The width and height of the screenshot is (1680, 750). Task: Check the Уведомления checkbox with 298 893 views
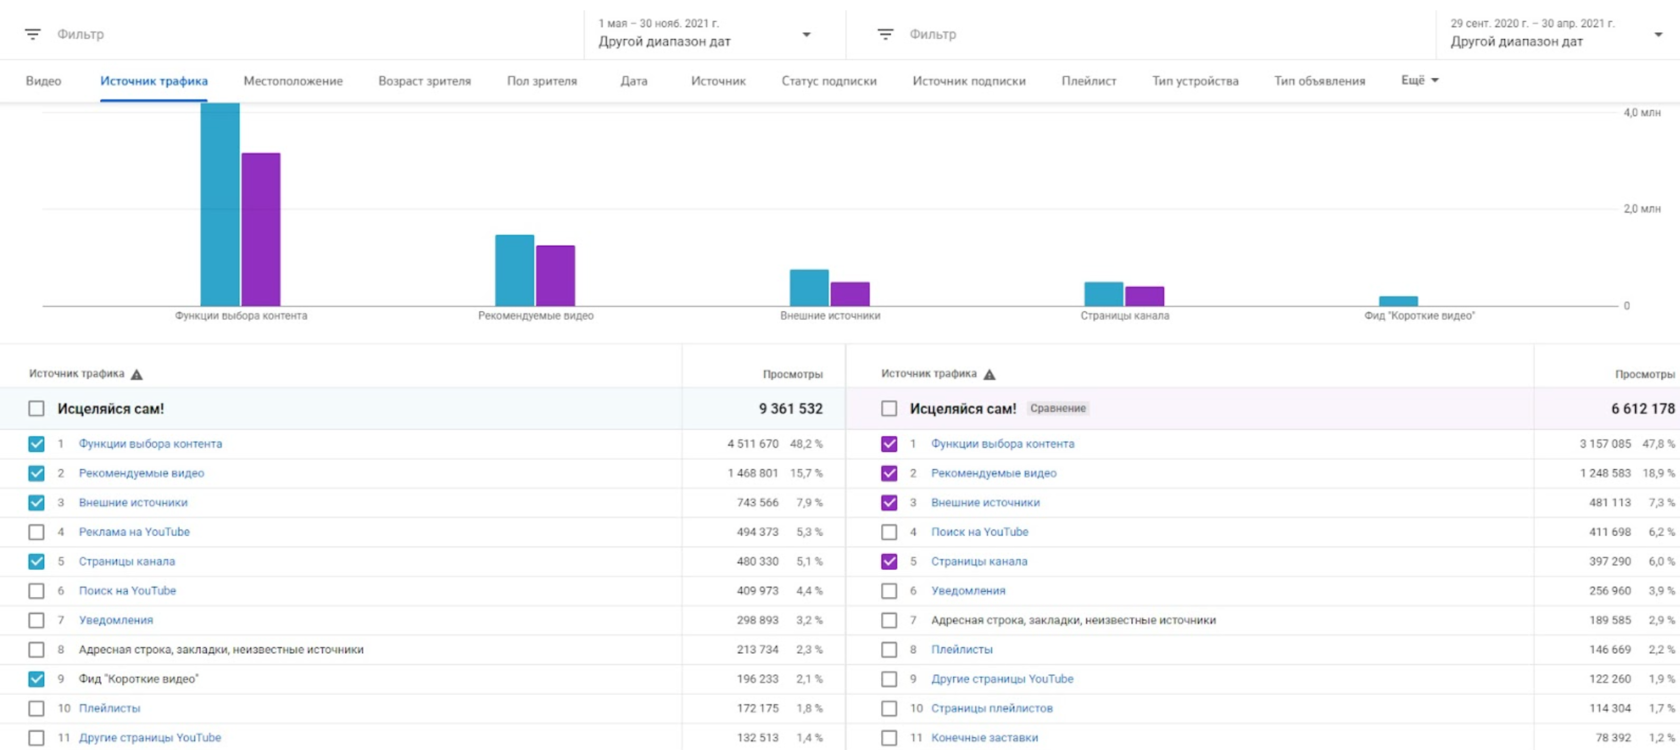(37, 620)
